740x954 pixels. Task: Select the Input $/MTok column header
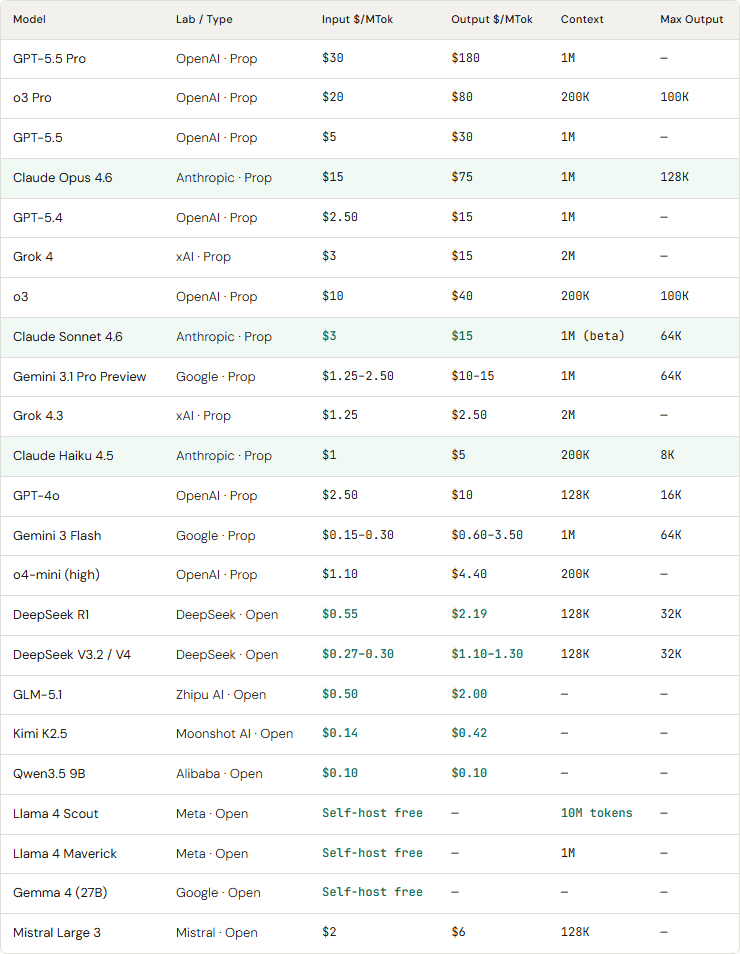357,19
